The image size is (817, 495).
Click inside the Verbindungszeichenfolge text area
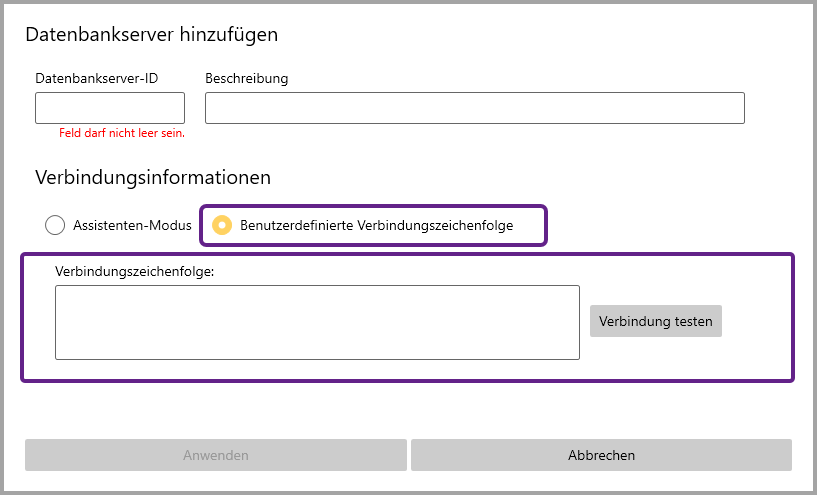click(317, 322)
